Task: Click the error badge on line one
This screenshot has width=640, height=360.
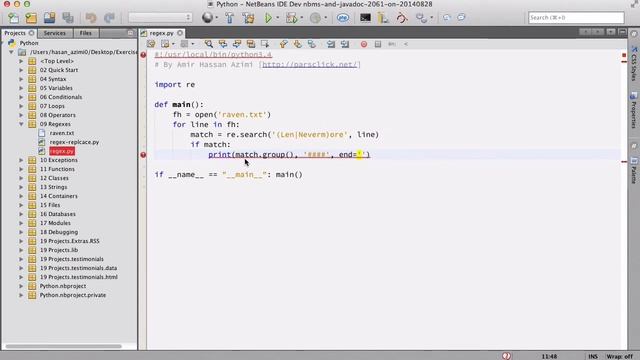Action: click(x=143, y=55)
